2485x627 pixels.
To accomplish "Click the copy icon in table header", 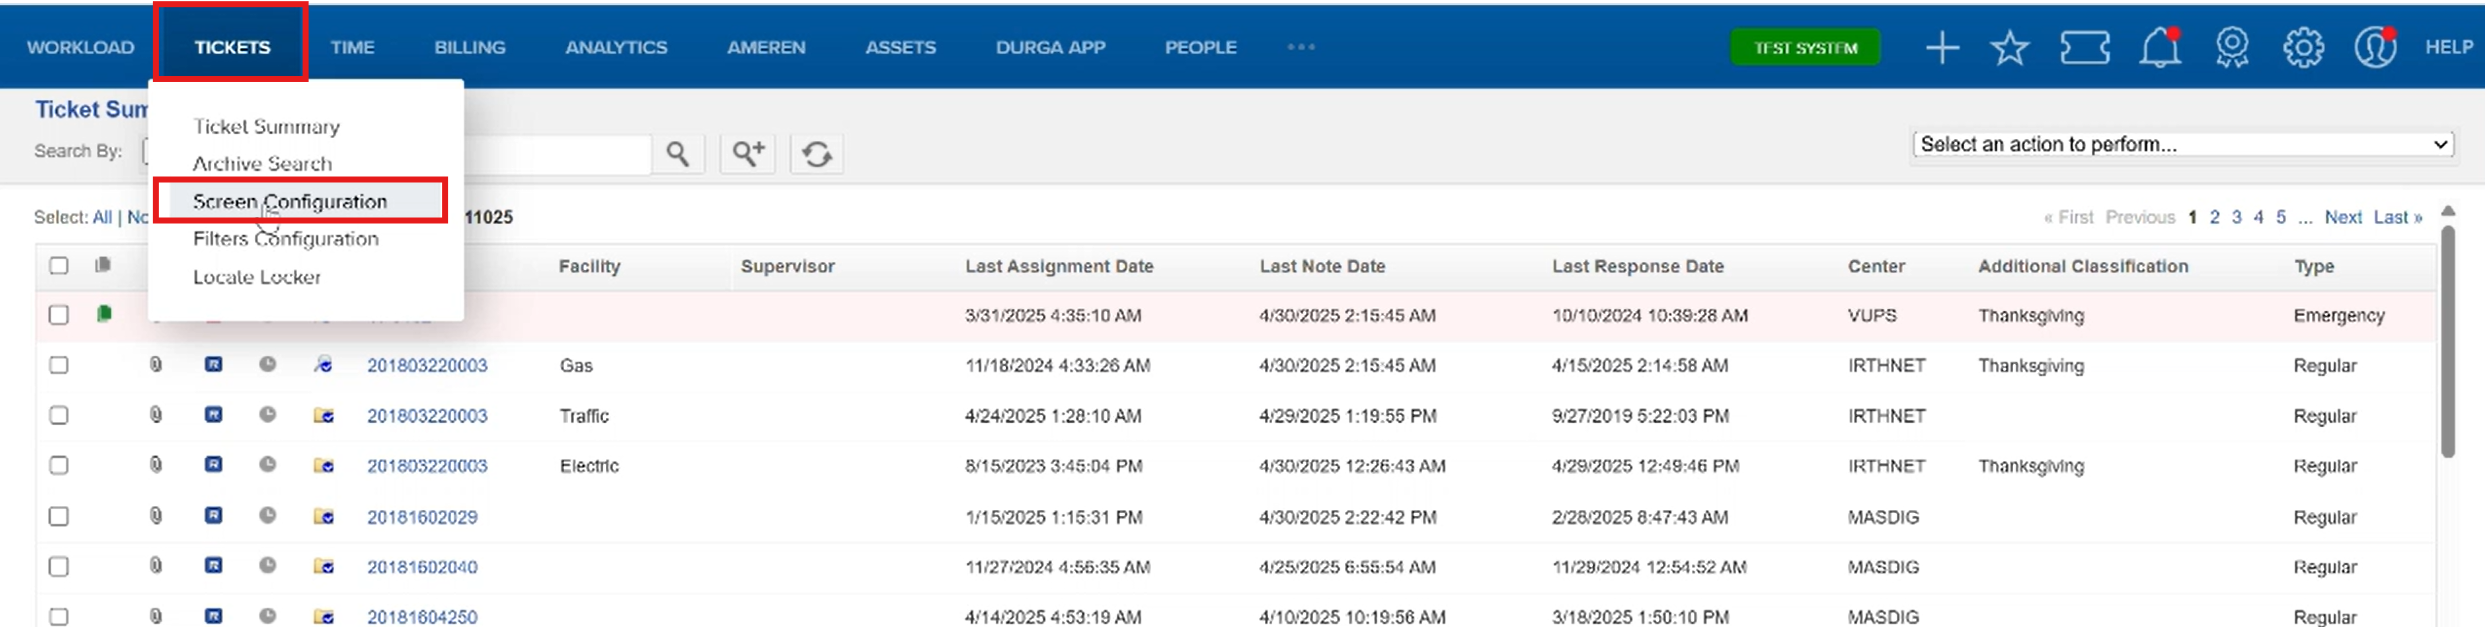I will pyautogui.click(x=103, y=265).
